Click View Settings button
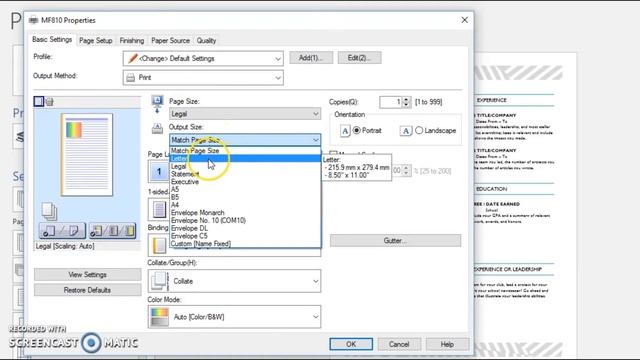This screenshot has height=360, width=640. click(x=87, y=274)
